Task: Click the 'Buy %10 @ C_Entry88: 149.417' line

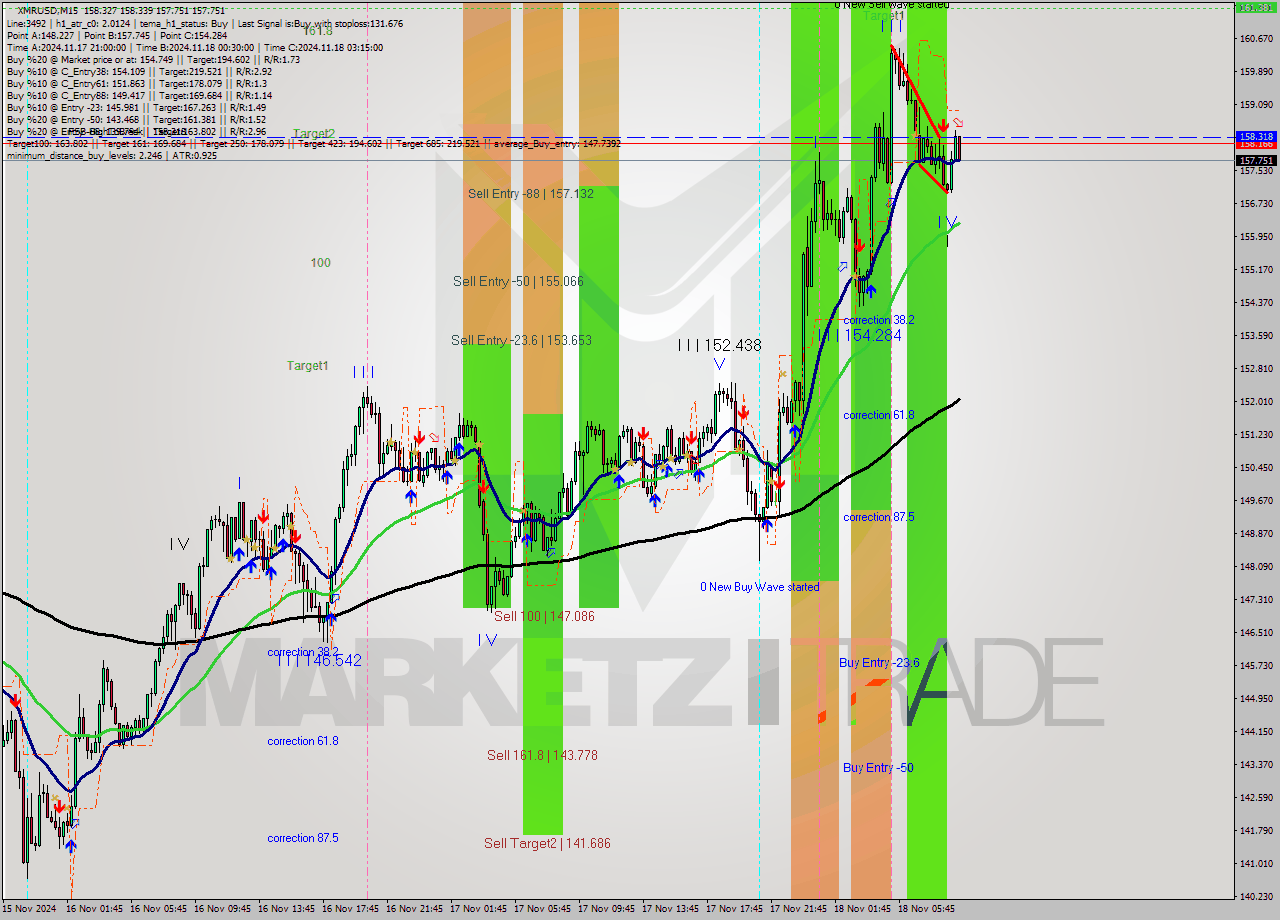Action: pyautogui.click(x=139, y=95)
